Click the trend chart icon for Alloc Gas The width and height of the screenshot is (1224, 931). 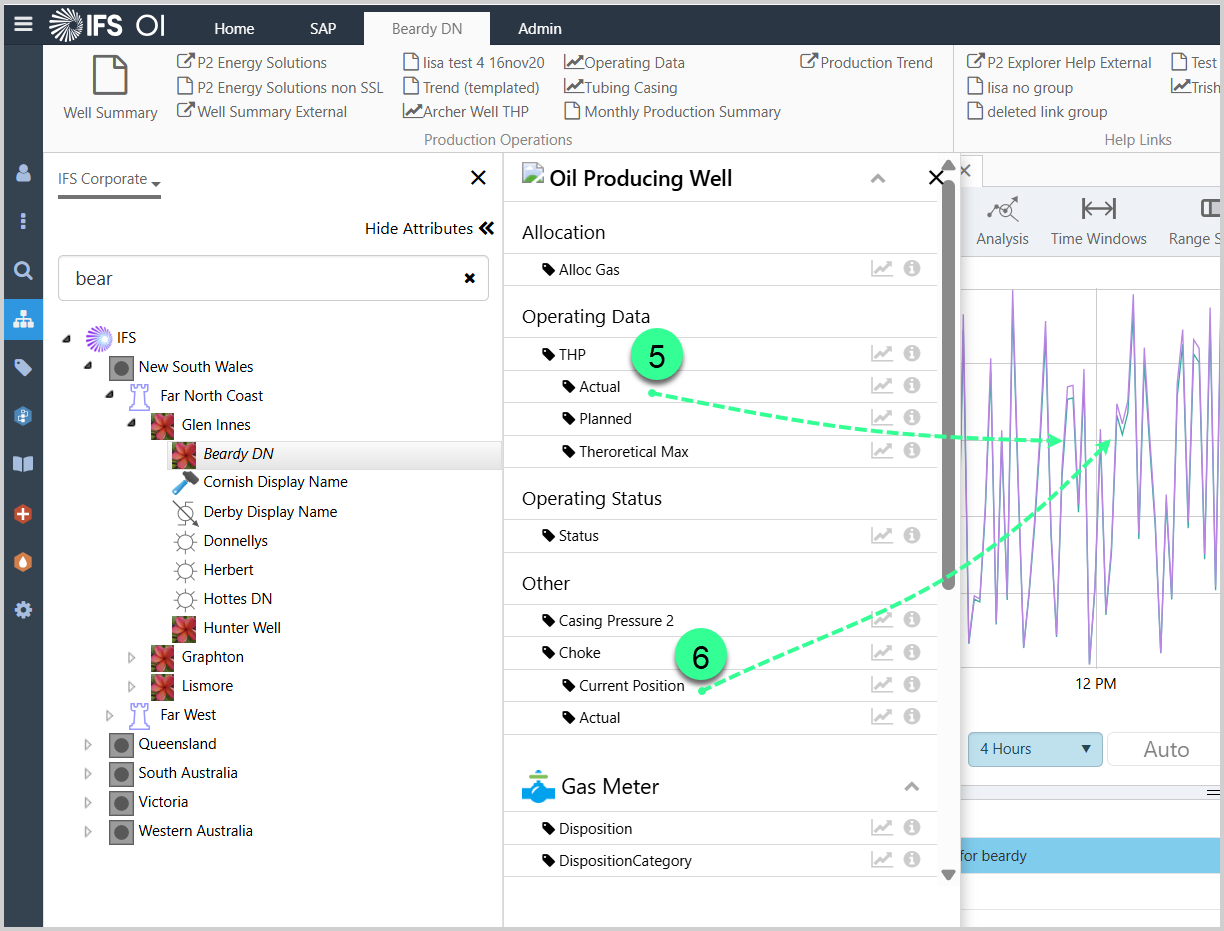(881, 269)
